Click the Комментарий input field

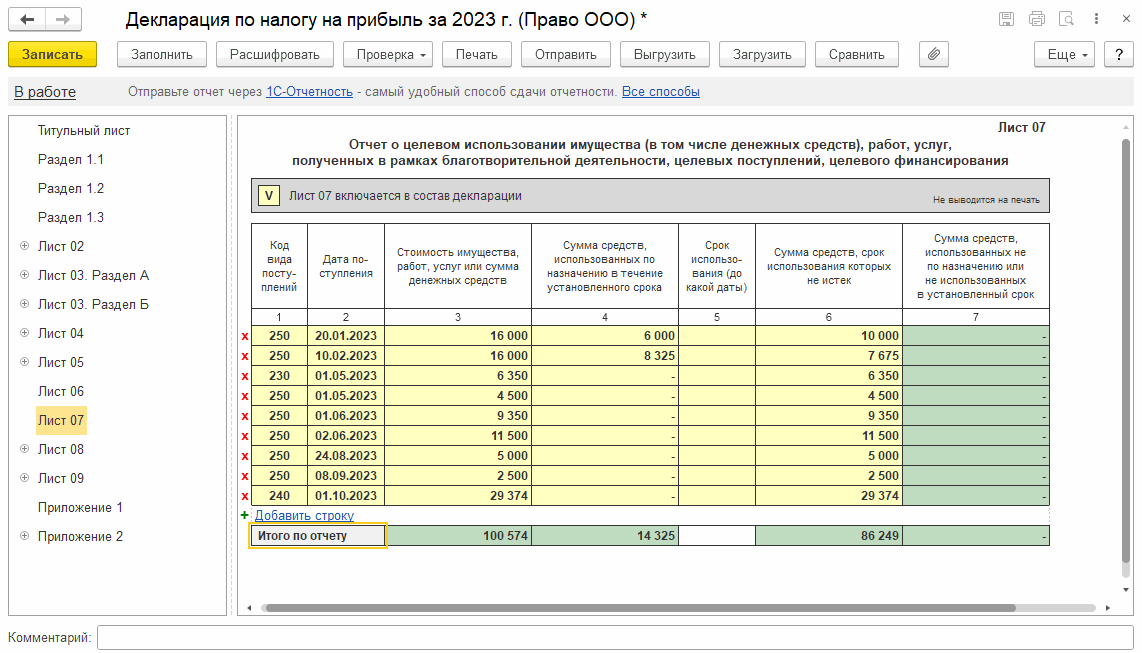click(614, 637)
